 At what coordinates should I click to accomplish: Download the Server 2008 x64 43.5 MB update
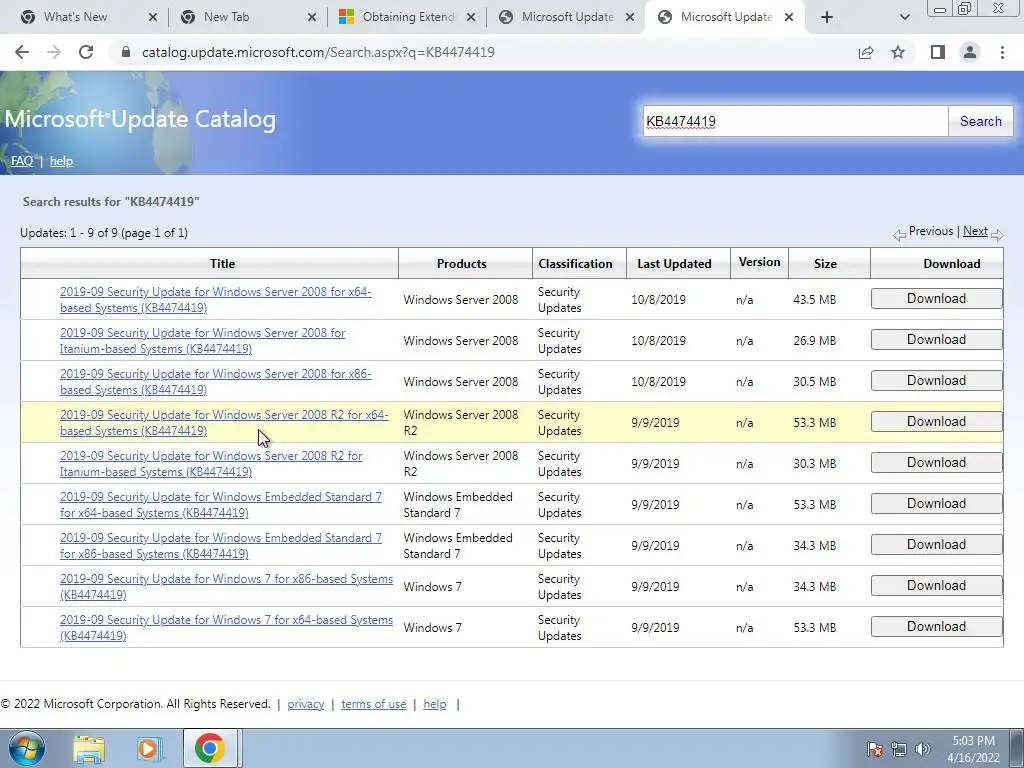pyautogui.click(x=936, y=298)
